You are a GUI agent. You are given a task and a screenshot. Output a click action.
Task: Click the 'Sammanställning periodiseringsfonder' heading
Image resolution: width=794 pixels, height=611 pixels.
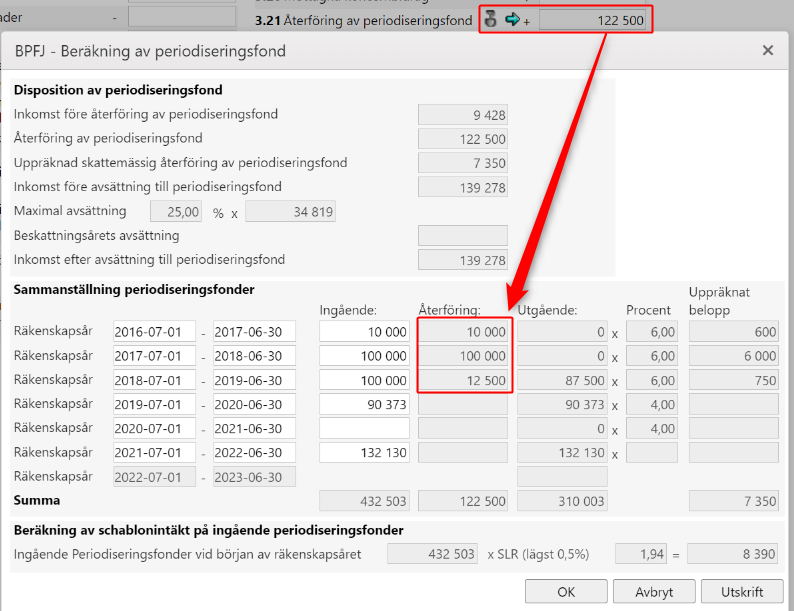click(134, 290)
